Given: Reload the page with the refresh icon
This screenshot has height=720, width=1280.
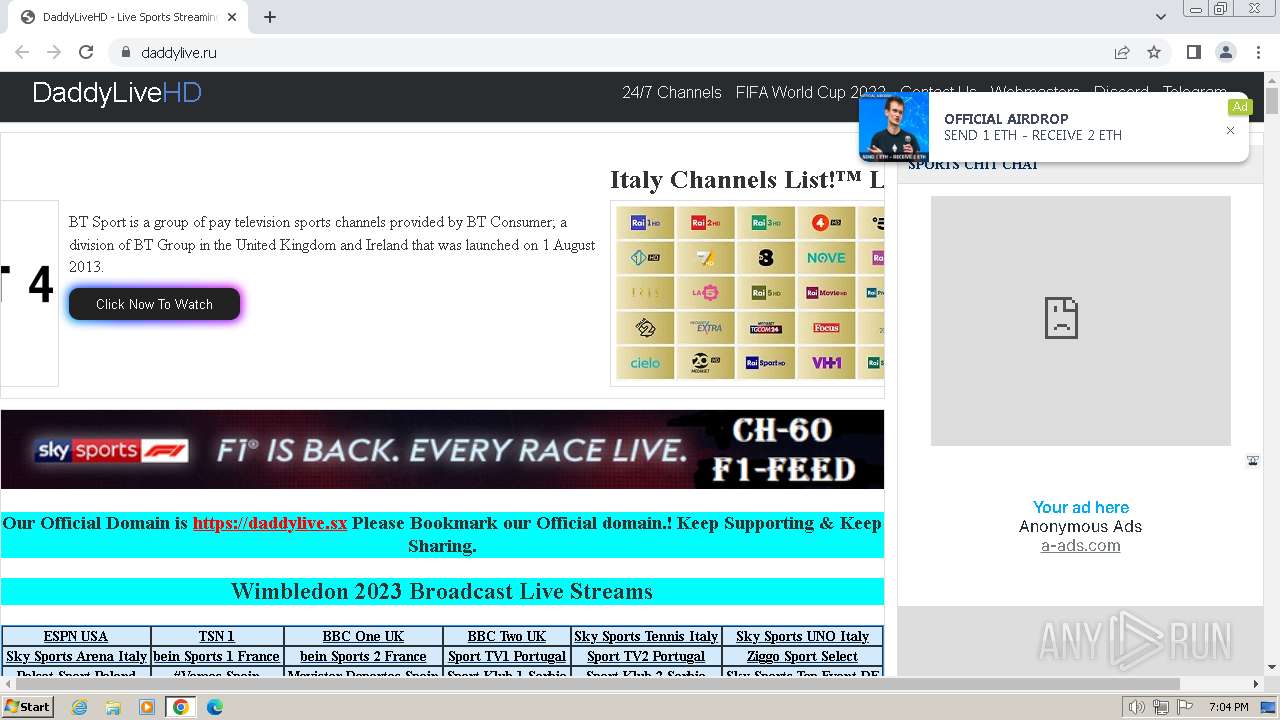Looking at the screenshot, I should tap(86, 52).
